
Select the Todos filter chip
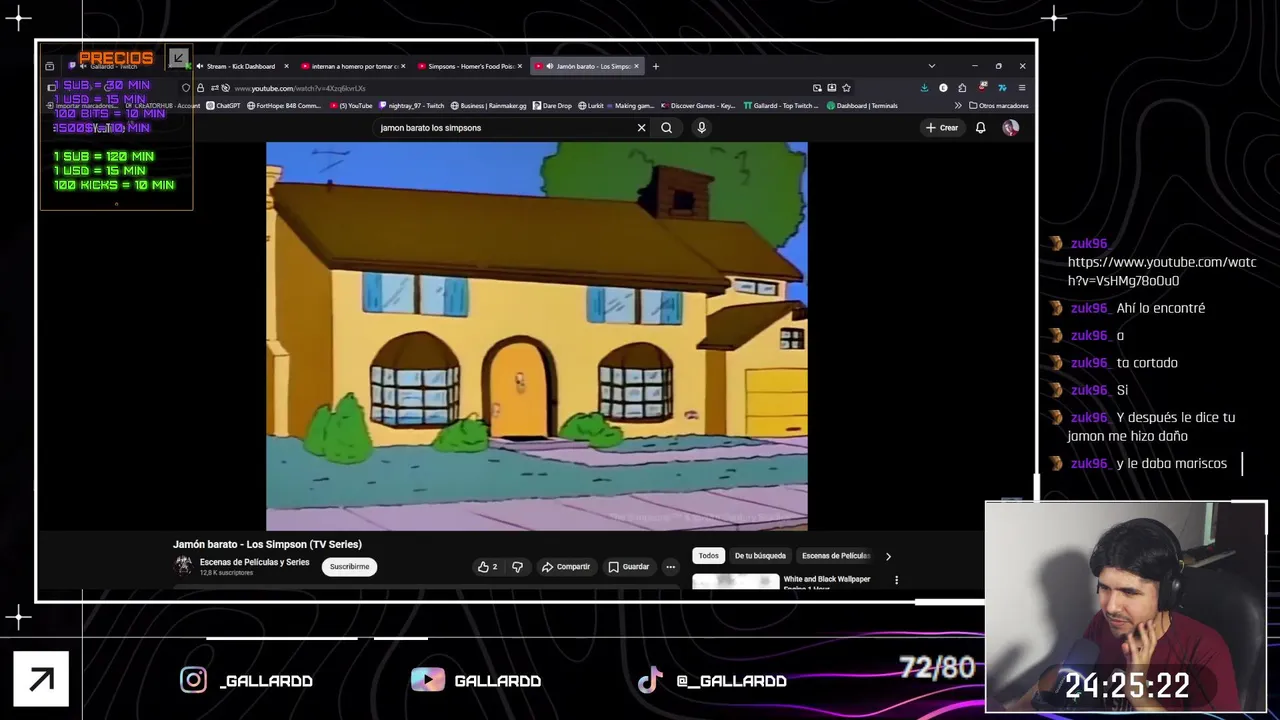tap(708, 556)
